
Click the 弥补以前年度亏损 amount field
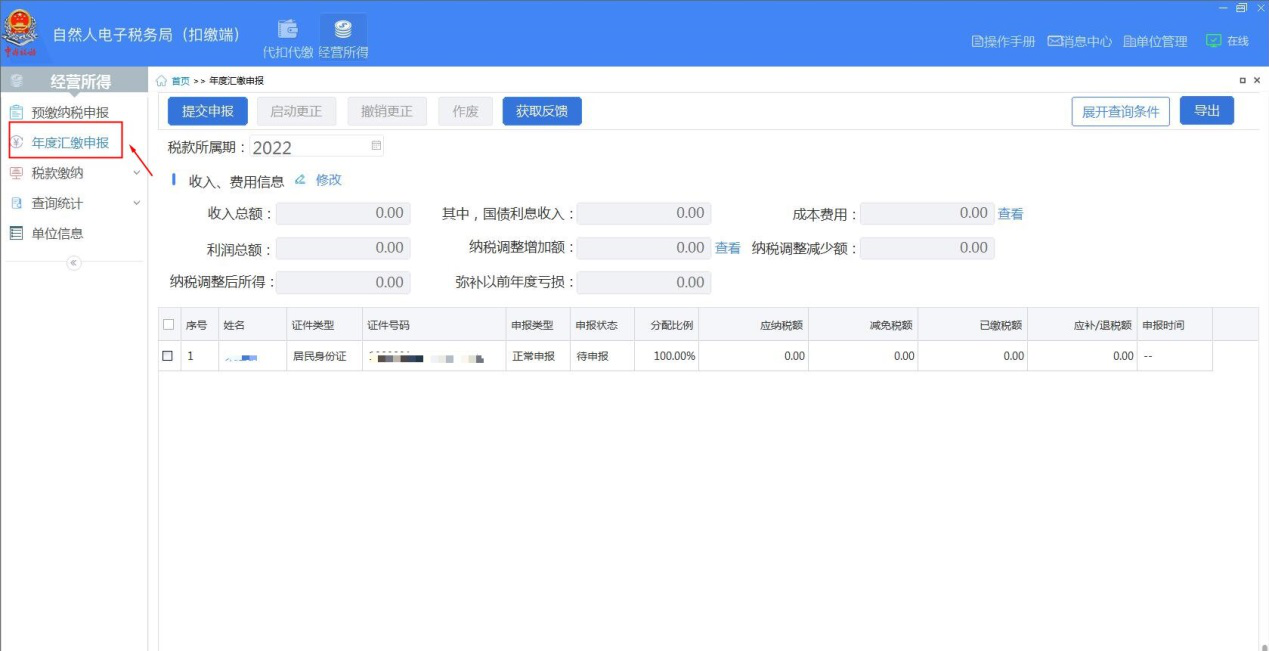pyautogui.click(x=644, y=283)
